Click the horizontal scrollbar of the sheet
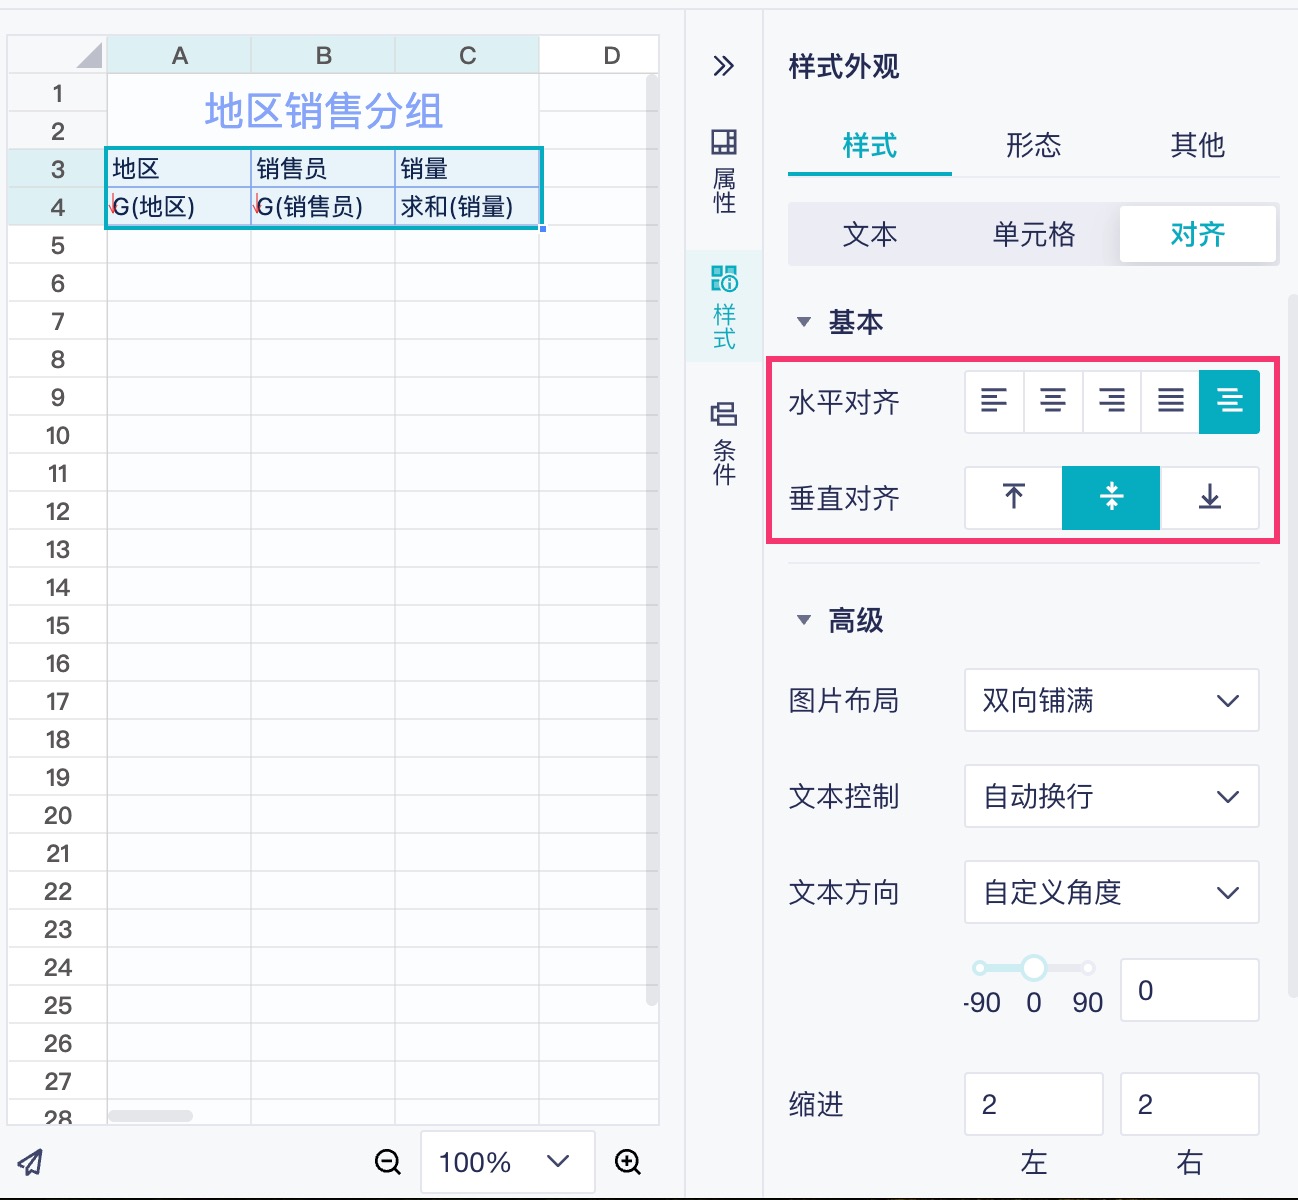 pos(150,1115)
